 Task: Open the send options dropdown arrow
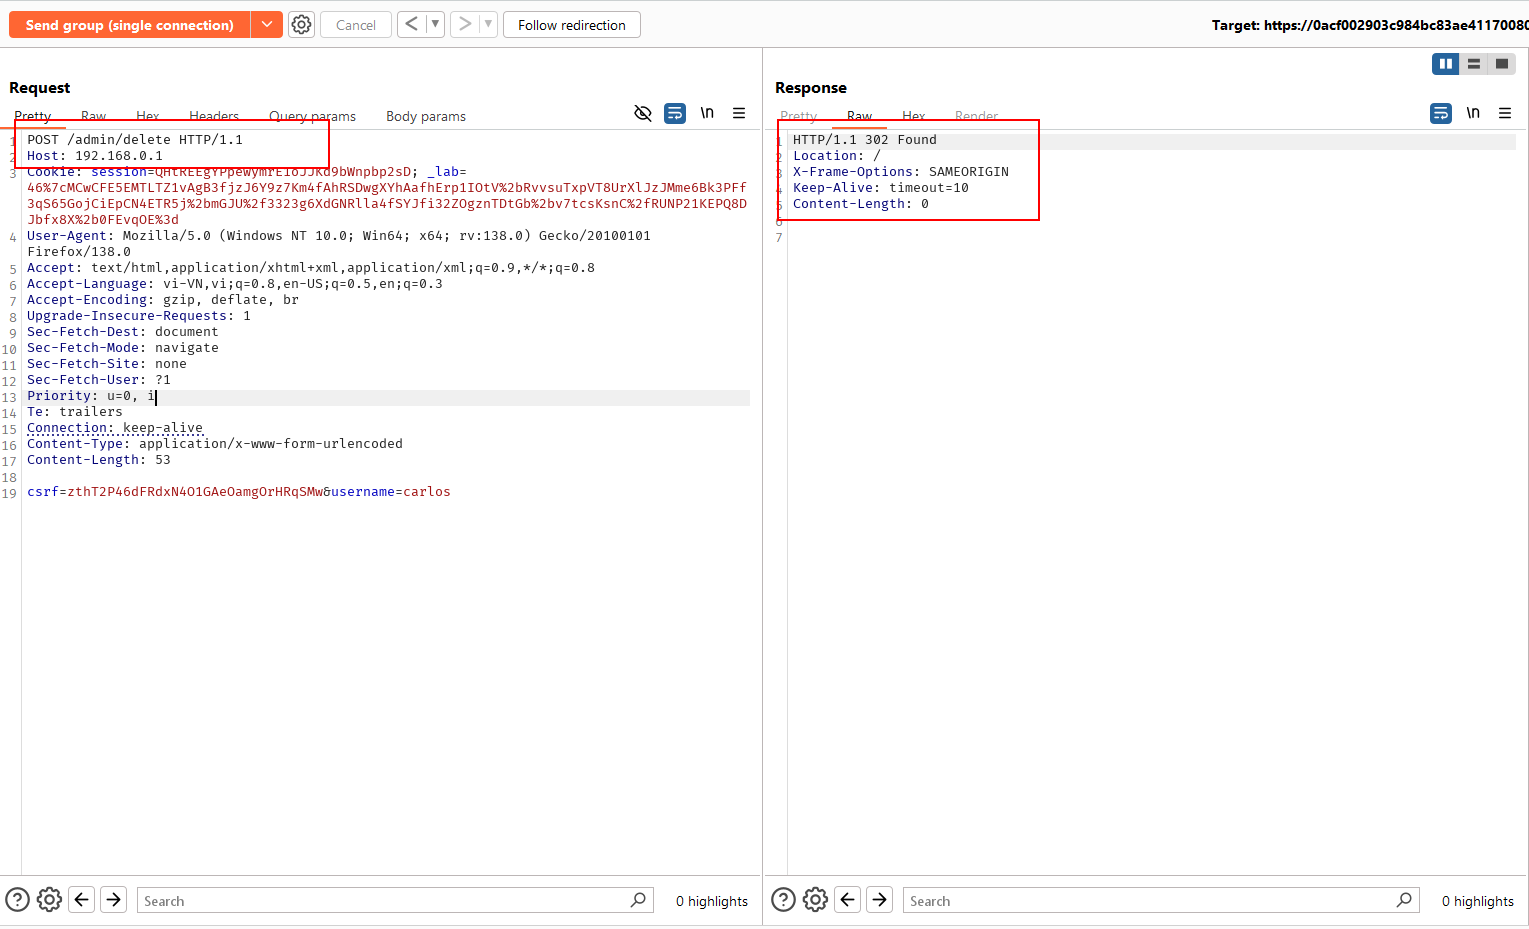tap(266, 25)
